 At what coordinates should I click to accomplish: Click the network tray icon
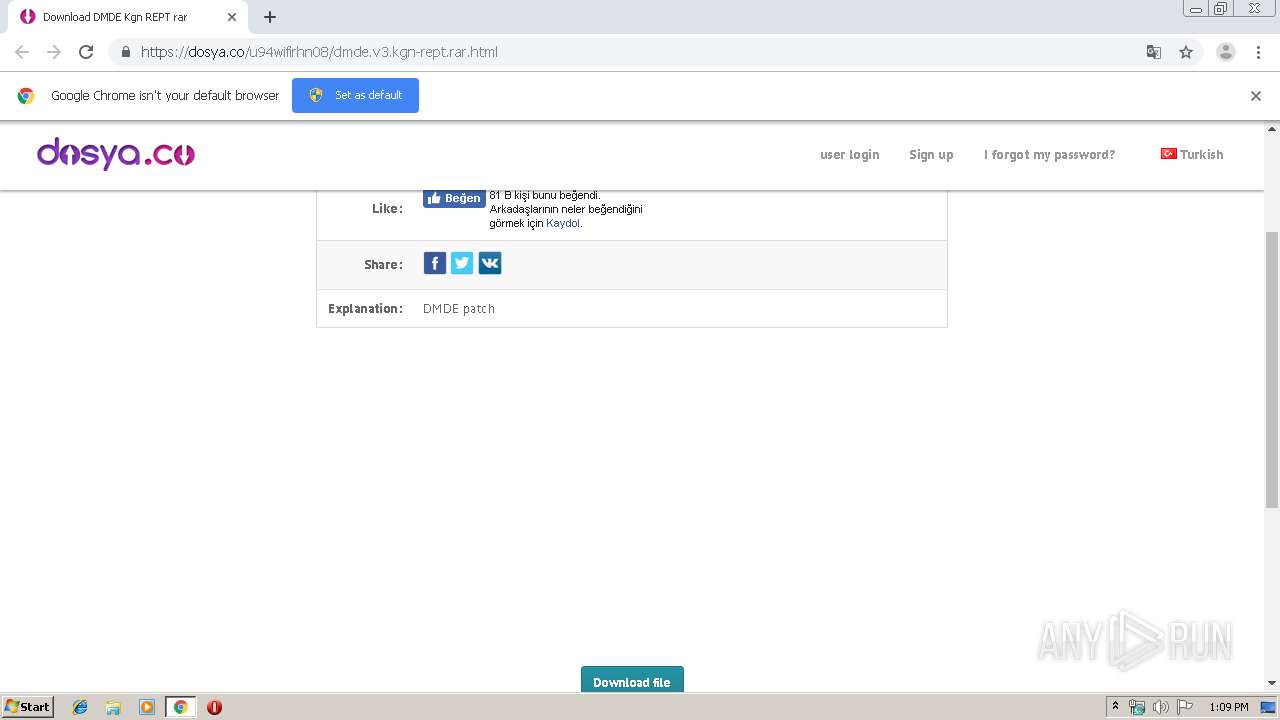[x=1136, y=707]
